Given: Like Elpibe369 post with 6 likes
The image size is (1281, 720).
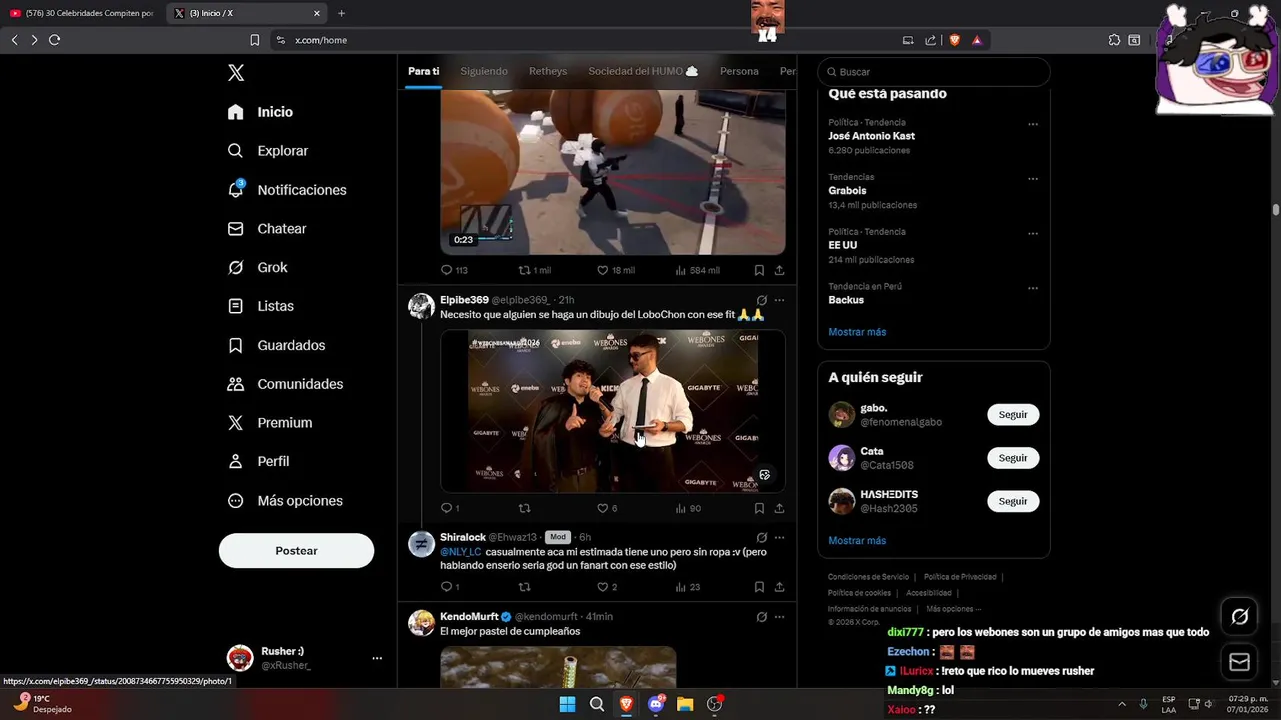Looking at the screenshot, I should pos(607,508).
